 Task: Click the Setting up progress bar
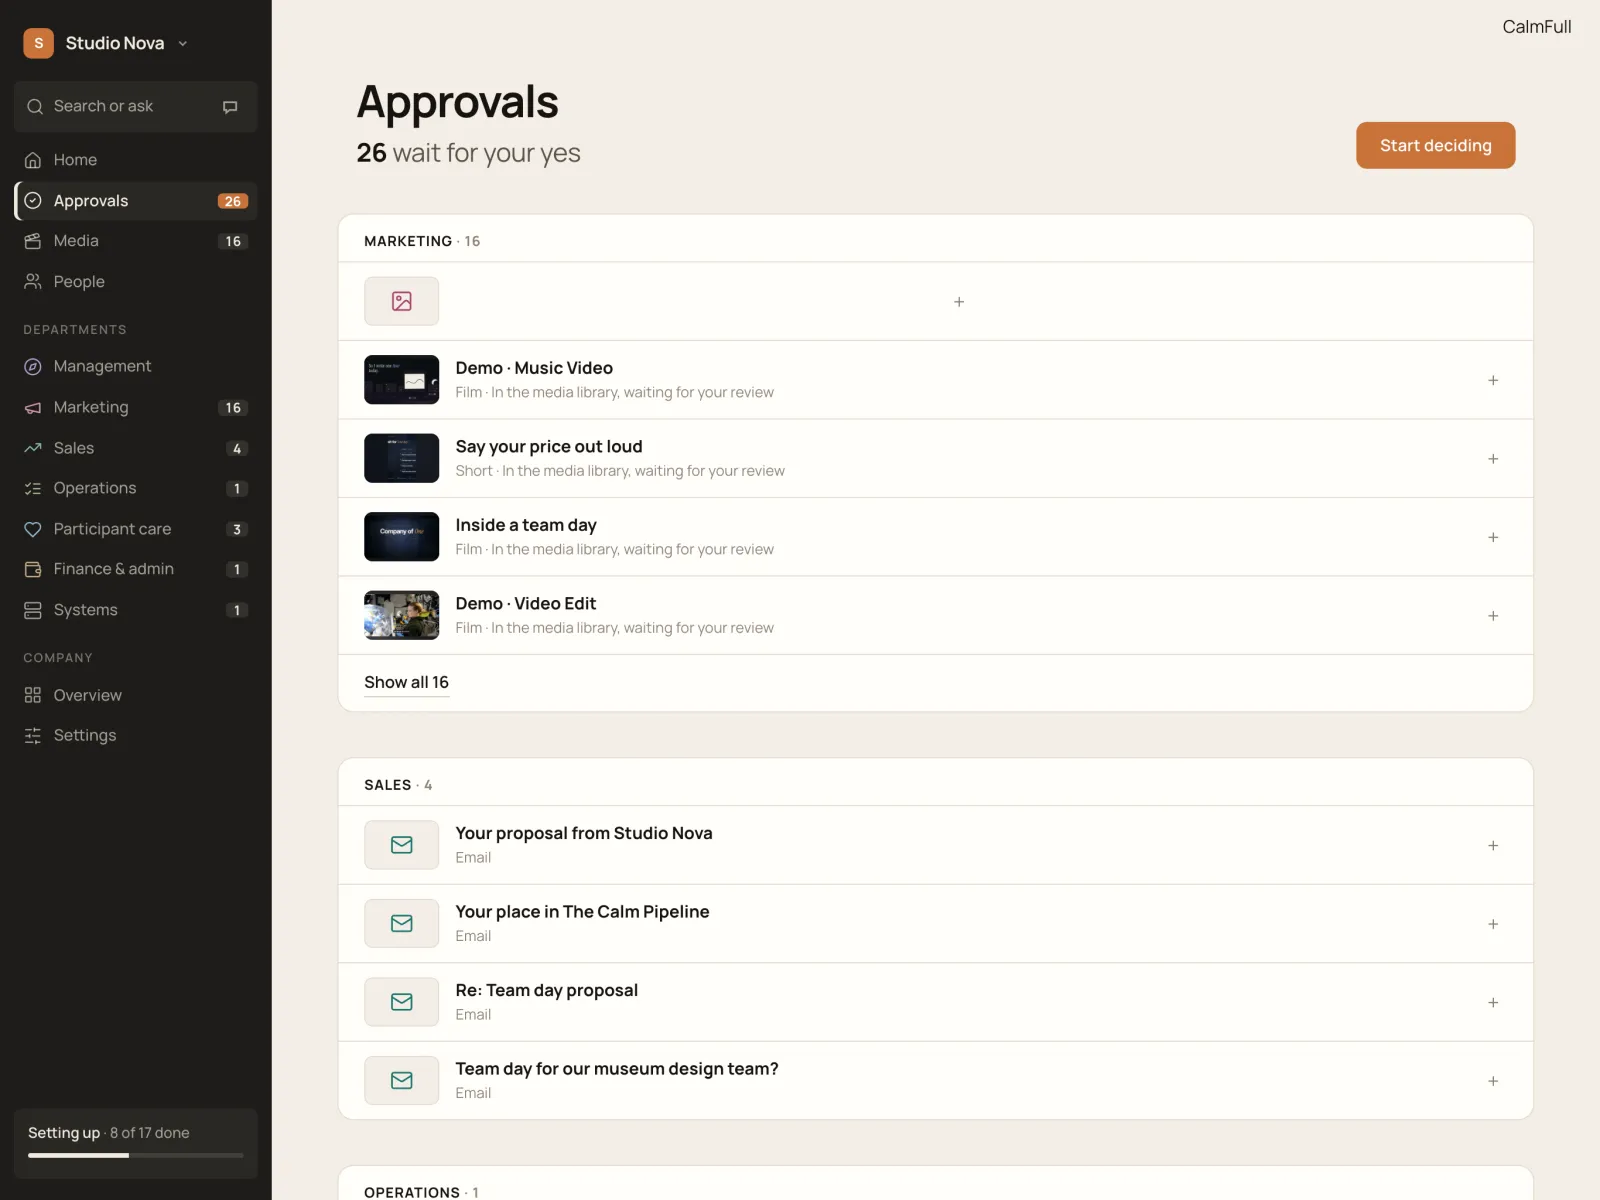136,1156
